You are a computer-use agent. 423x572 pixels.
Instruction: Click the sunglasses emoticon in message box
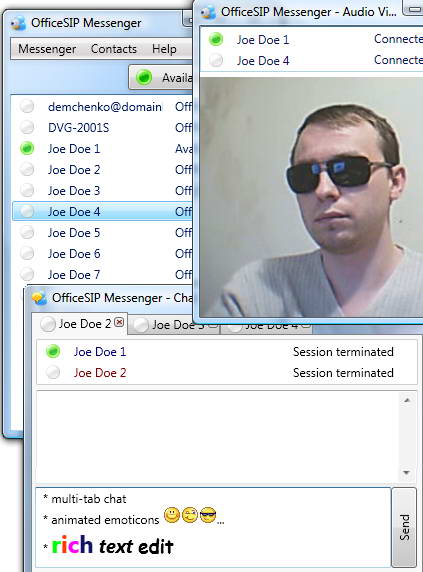point(208,515)
